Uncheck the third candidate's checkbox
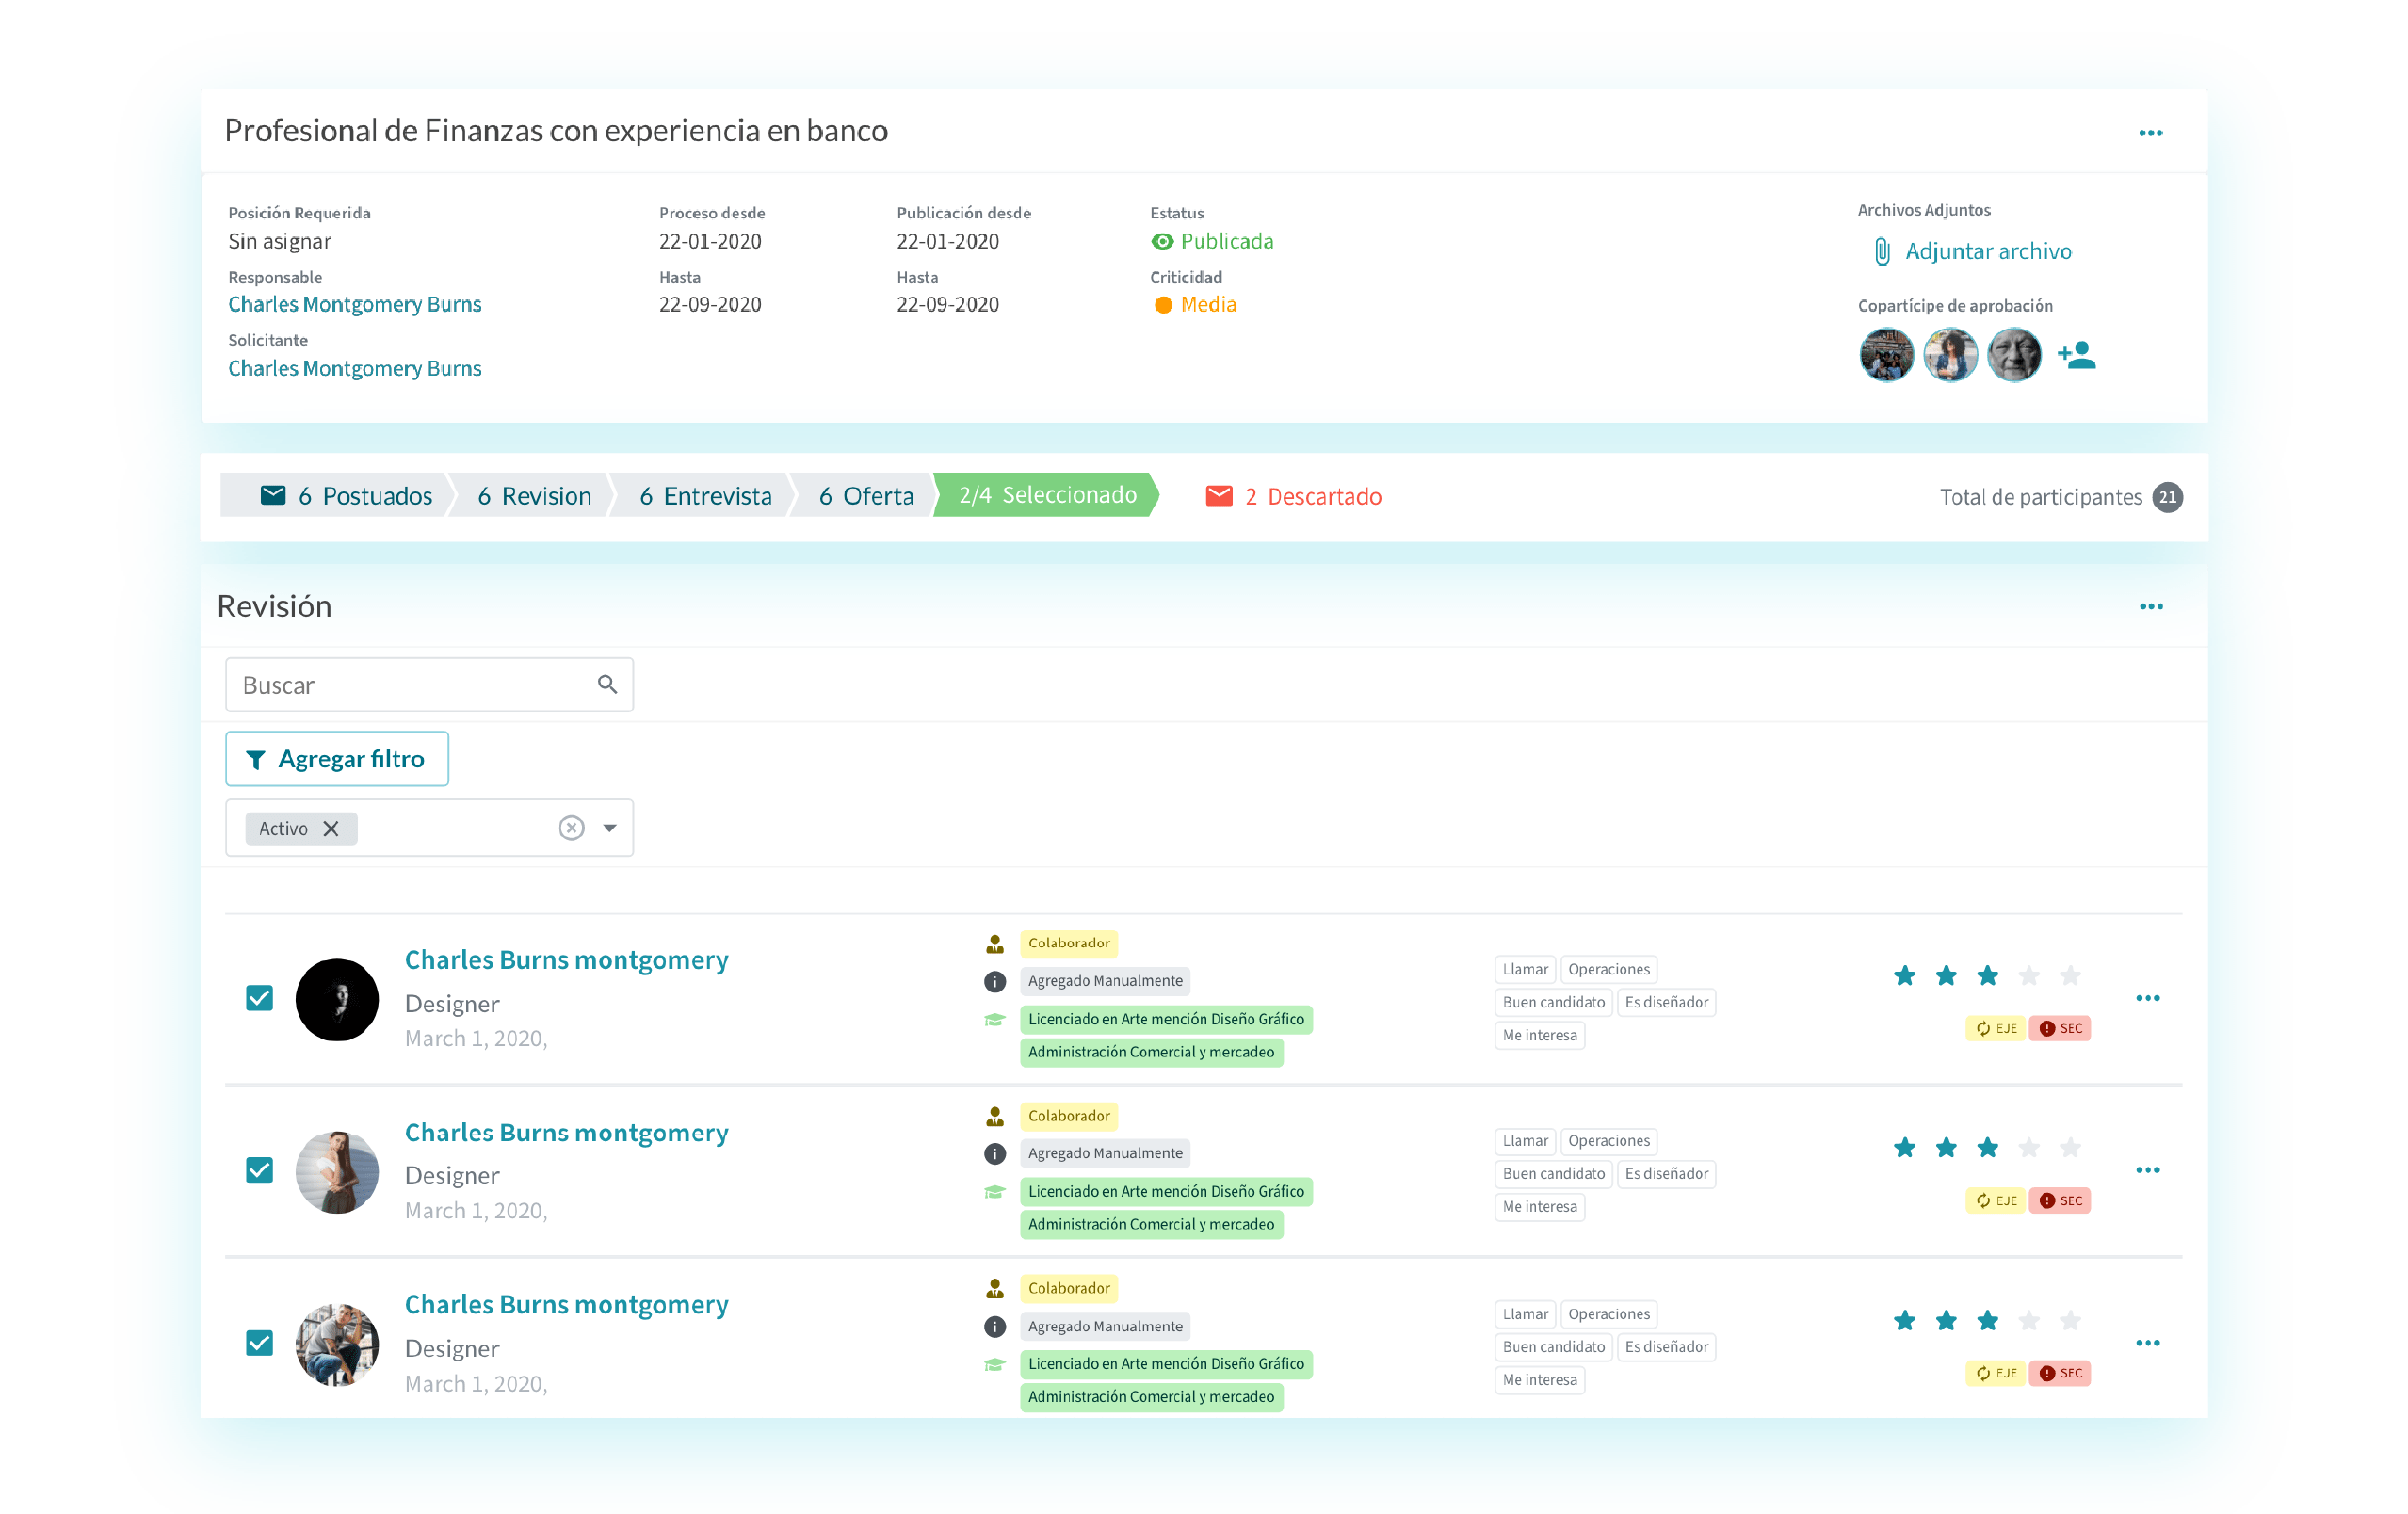Viewport: 2408px width, 1514px height. point(260,1343)
